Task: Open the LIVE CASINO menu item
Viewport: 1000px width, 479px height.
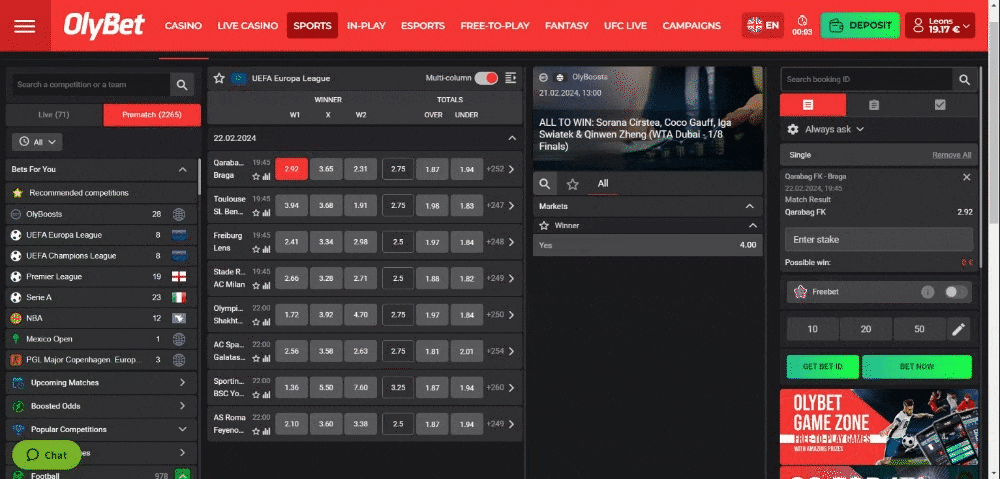Action: point(247,26)
